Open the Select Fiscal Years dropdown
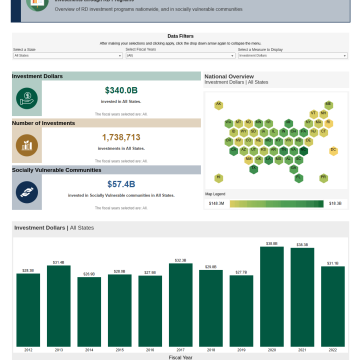 [x=180, y=56]
